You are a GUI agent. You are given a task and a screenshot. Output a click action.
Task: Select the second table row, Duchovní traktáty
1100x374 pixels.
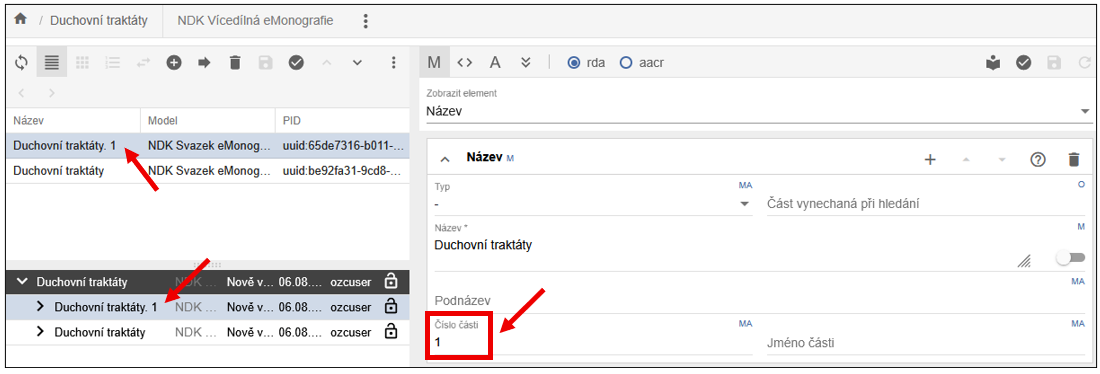tap(208, 171)
